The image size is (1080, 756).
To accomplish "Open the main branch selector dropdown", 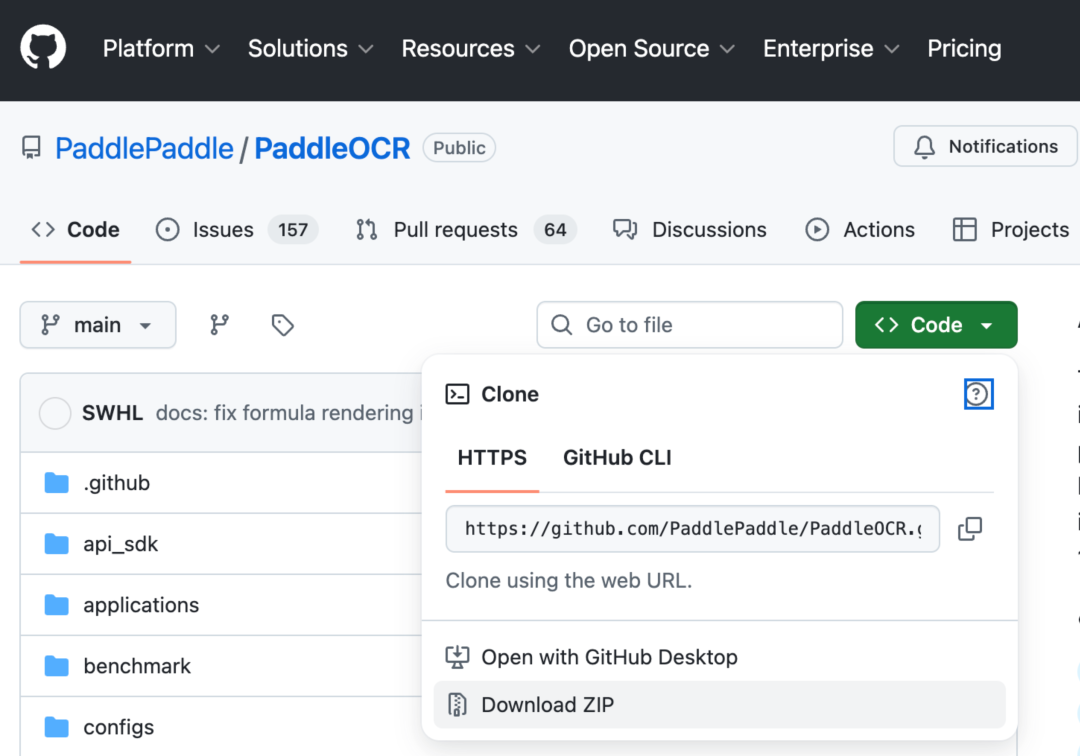I will pos(98,324).
